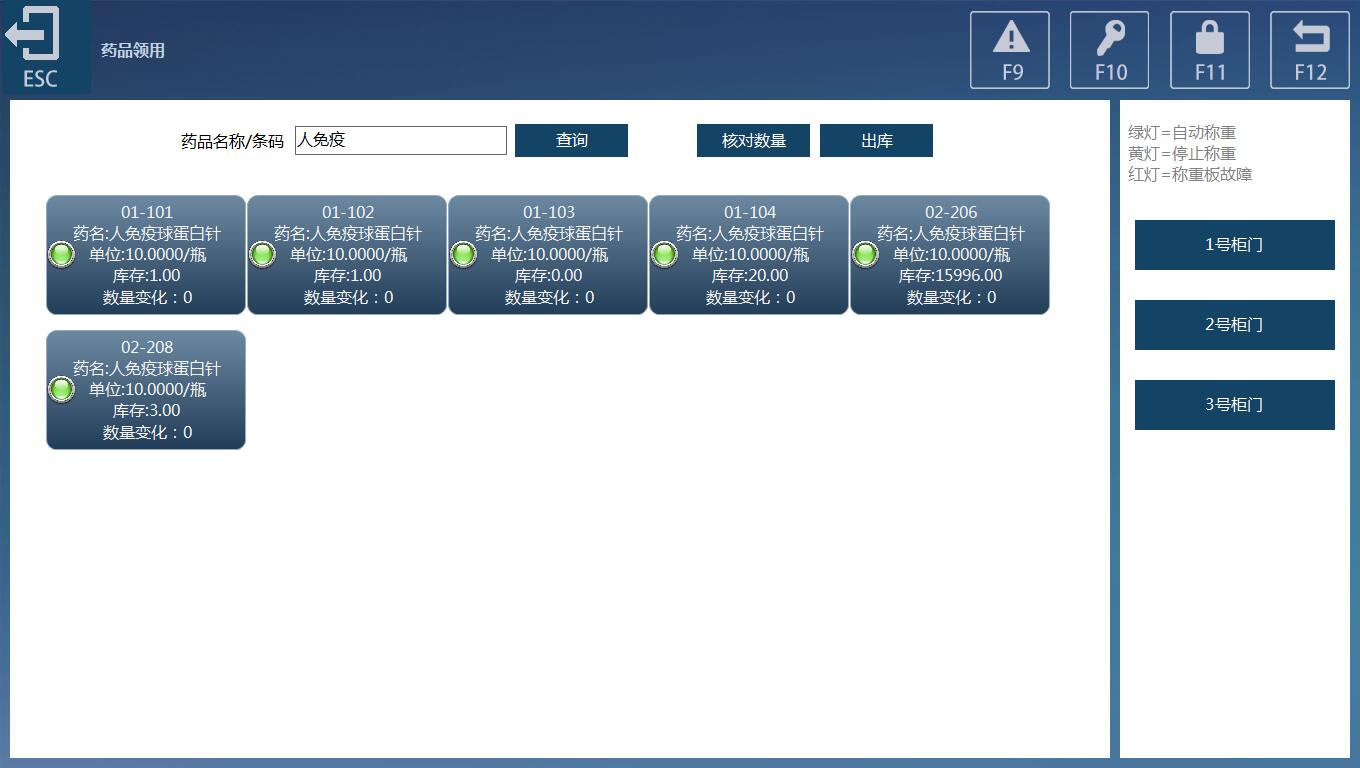
Task: Open 1号柜门 cabinet door
Action: [x=1234, y=245]
